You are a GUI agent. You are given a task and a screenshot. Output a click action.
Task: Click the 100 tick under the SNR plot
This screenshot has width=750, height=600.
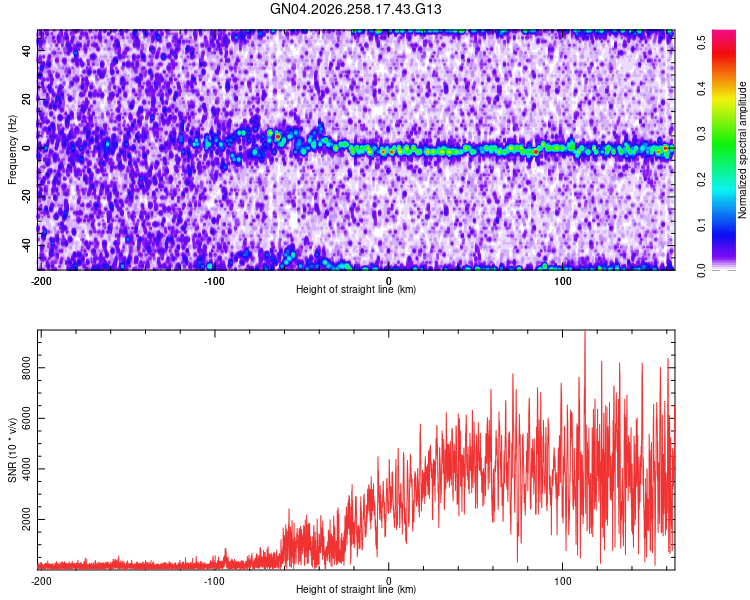tap(562, 581)
